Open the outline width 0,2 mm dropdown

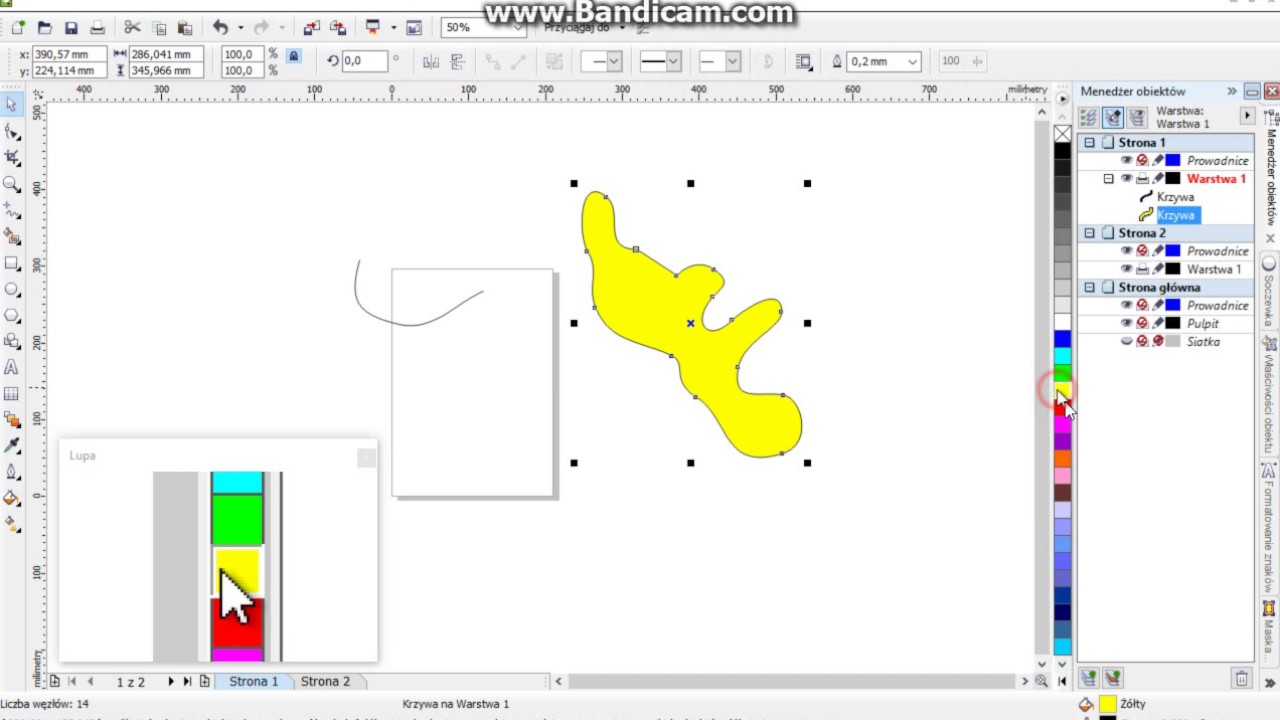[x=912, y=61]
